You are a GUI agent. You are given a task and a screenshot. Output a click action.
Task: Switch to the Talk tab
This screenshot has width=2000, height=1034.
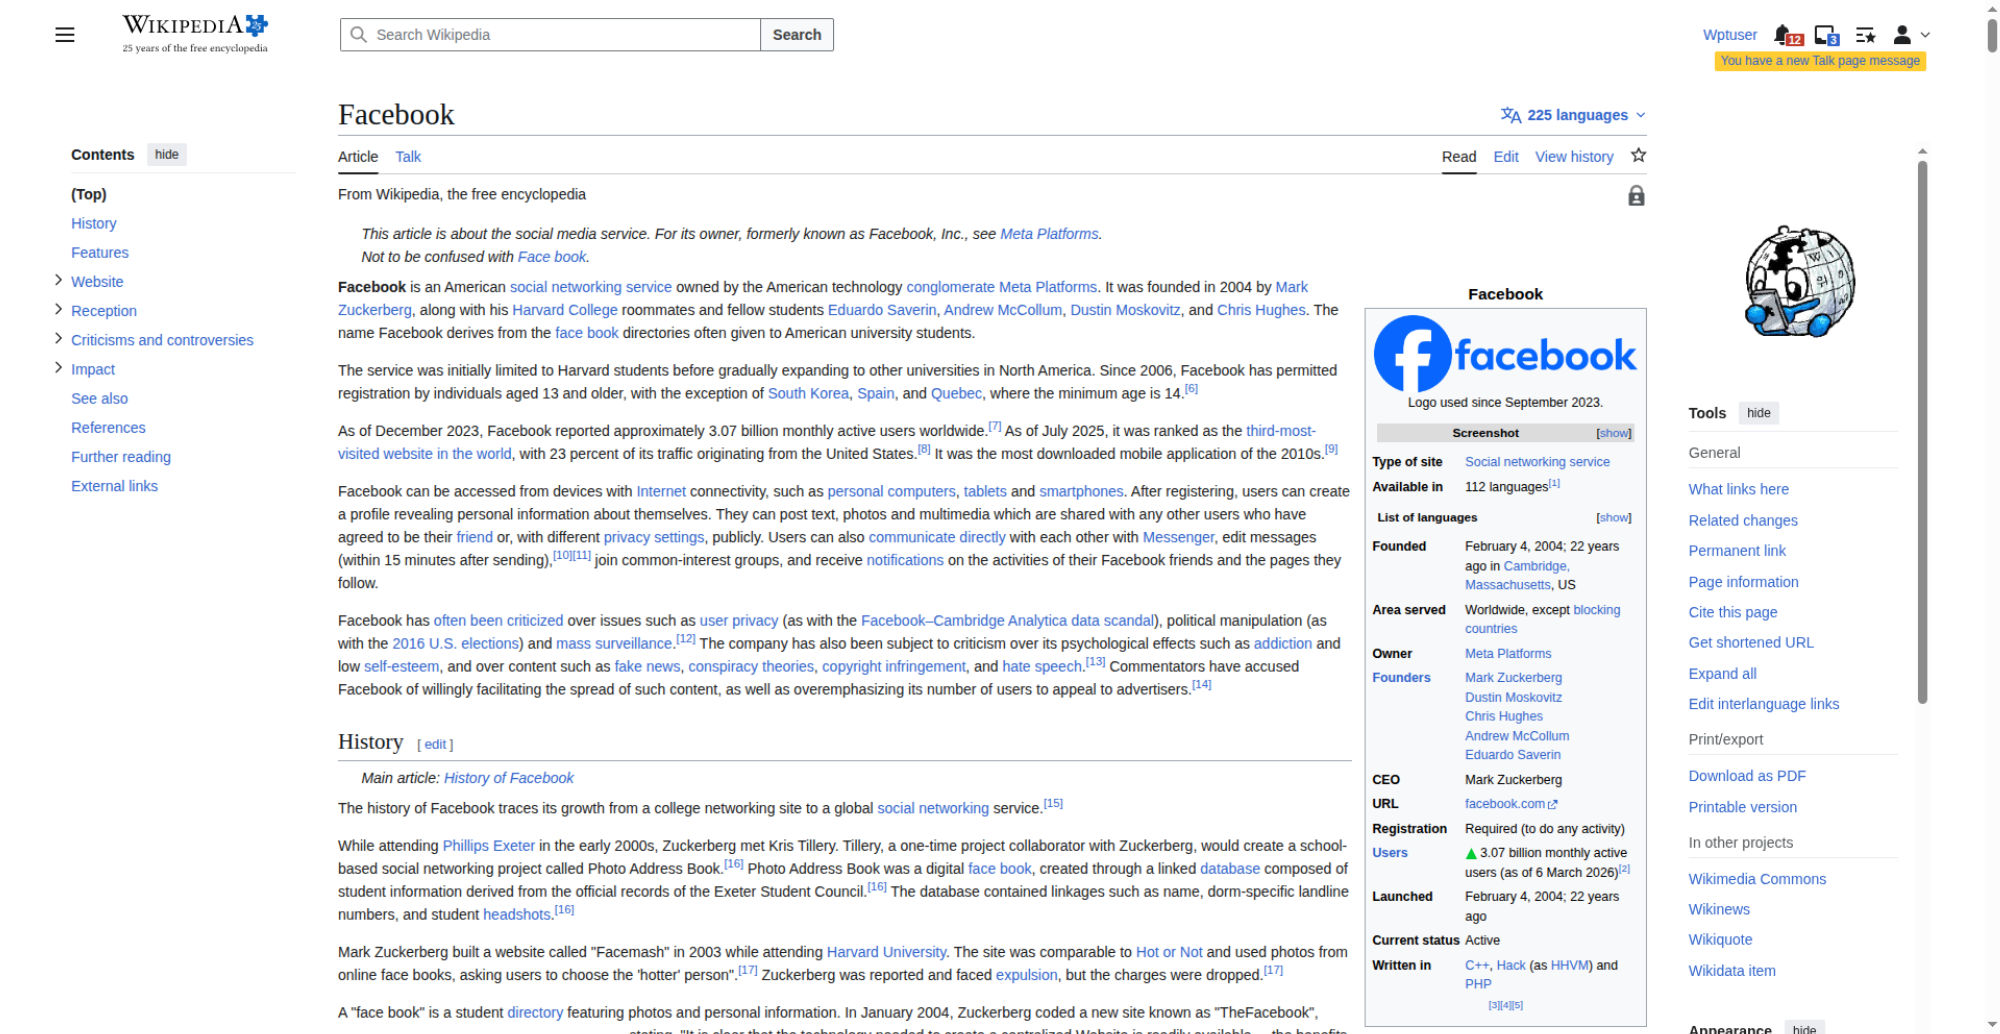coord(407,157)
